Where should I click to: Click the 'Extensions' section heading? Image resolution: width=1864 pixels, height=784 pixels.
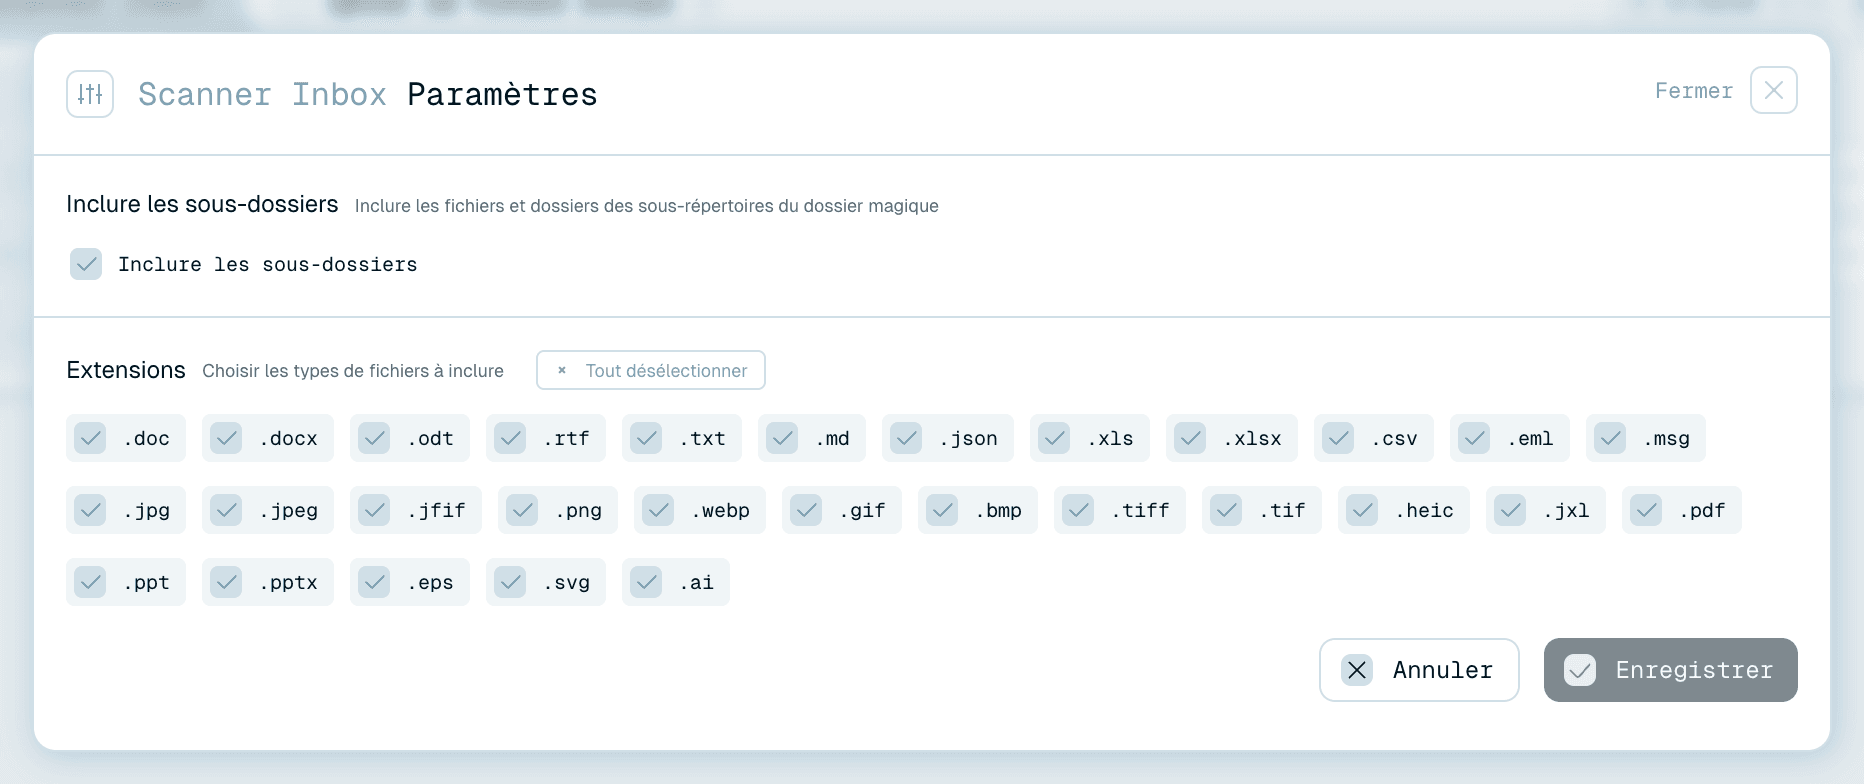126,370
